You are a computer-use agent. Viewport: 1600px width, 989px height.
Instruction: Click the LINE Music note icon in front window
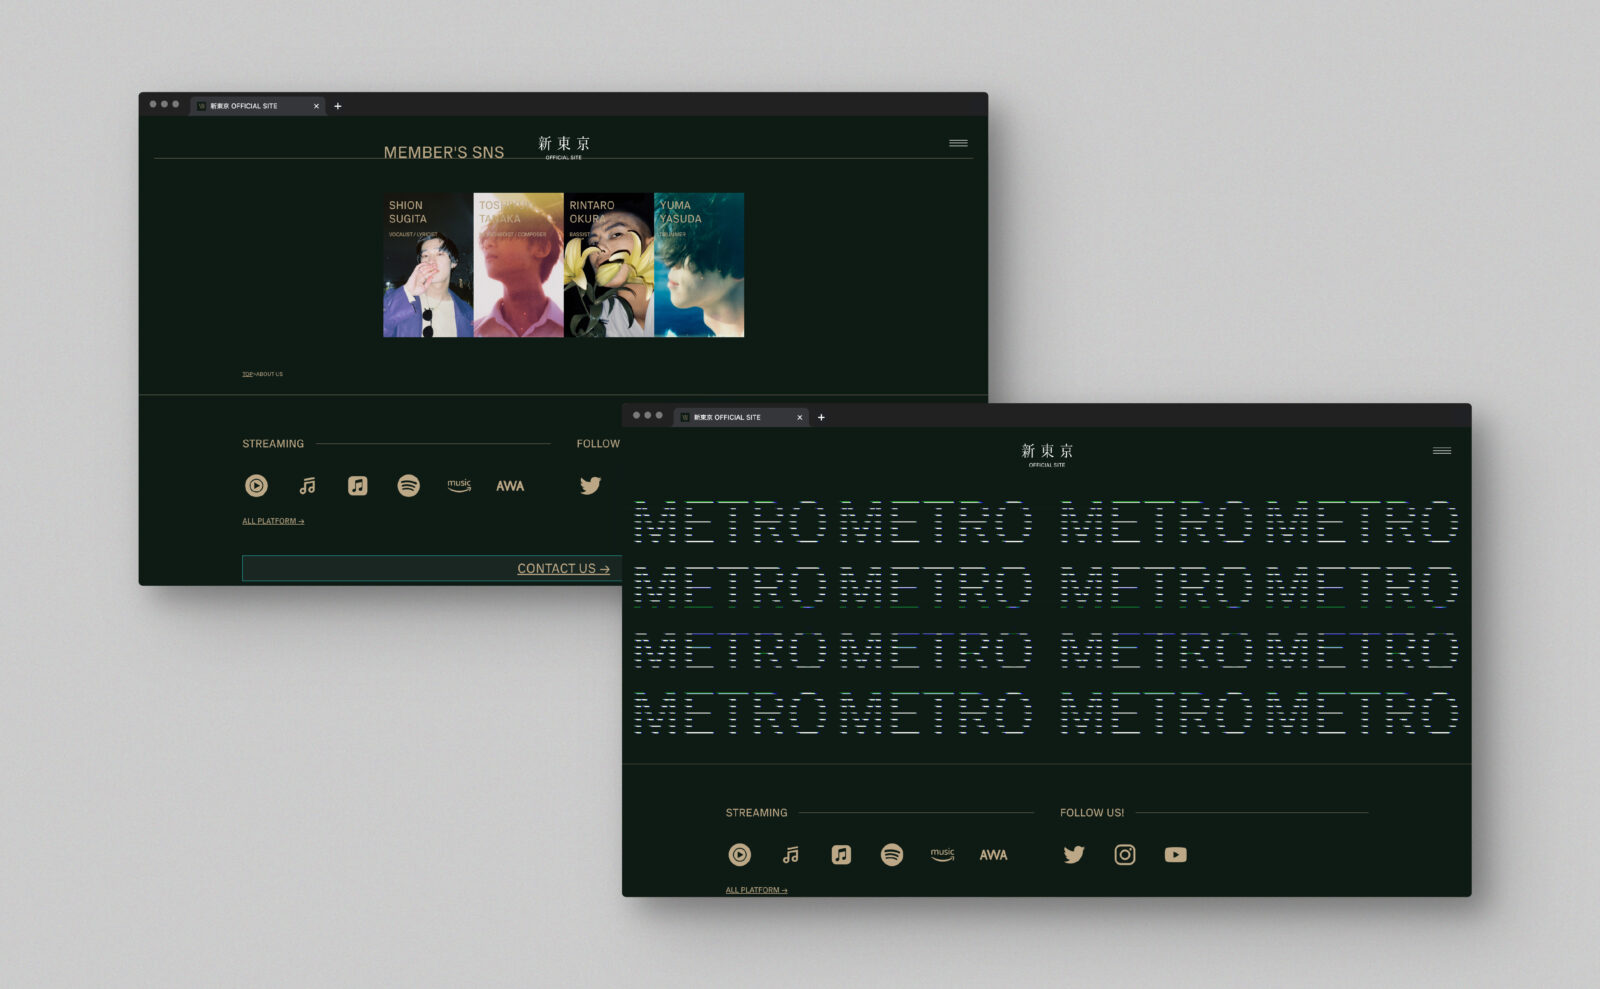[x=790, y=855]
